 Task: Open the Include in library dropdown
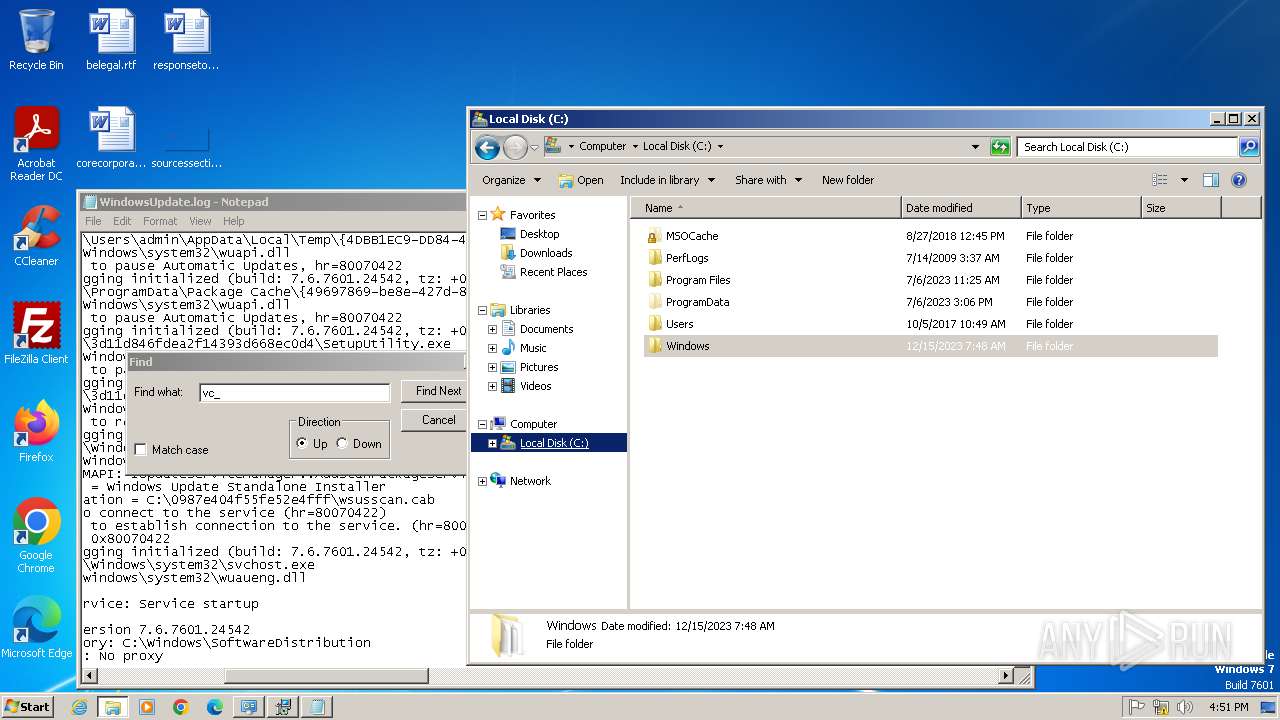coord(667,180)
